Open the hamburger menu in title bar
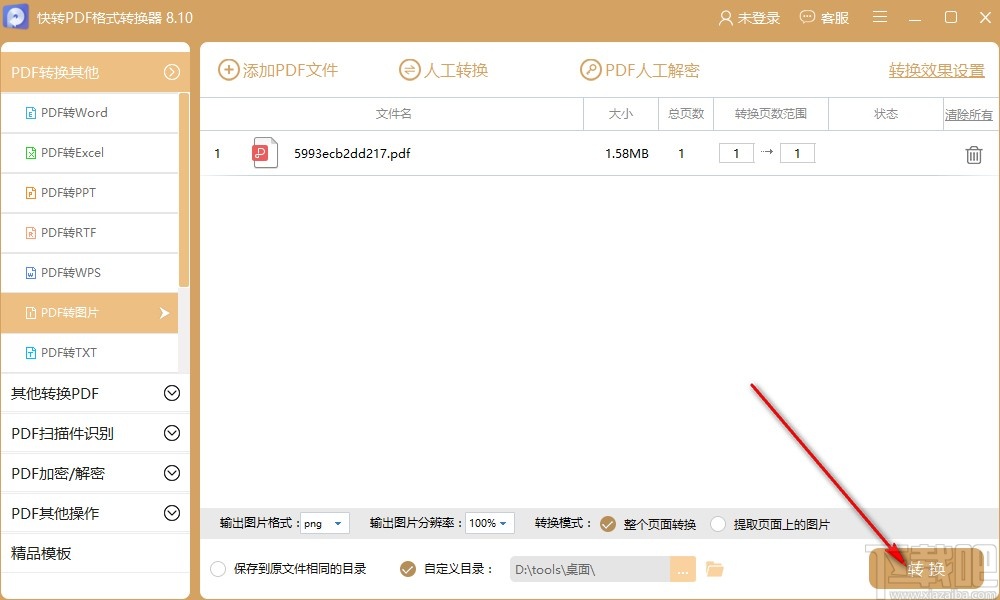This screenshot has height=600, width=1000. (x=879, y=17)
